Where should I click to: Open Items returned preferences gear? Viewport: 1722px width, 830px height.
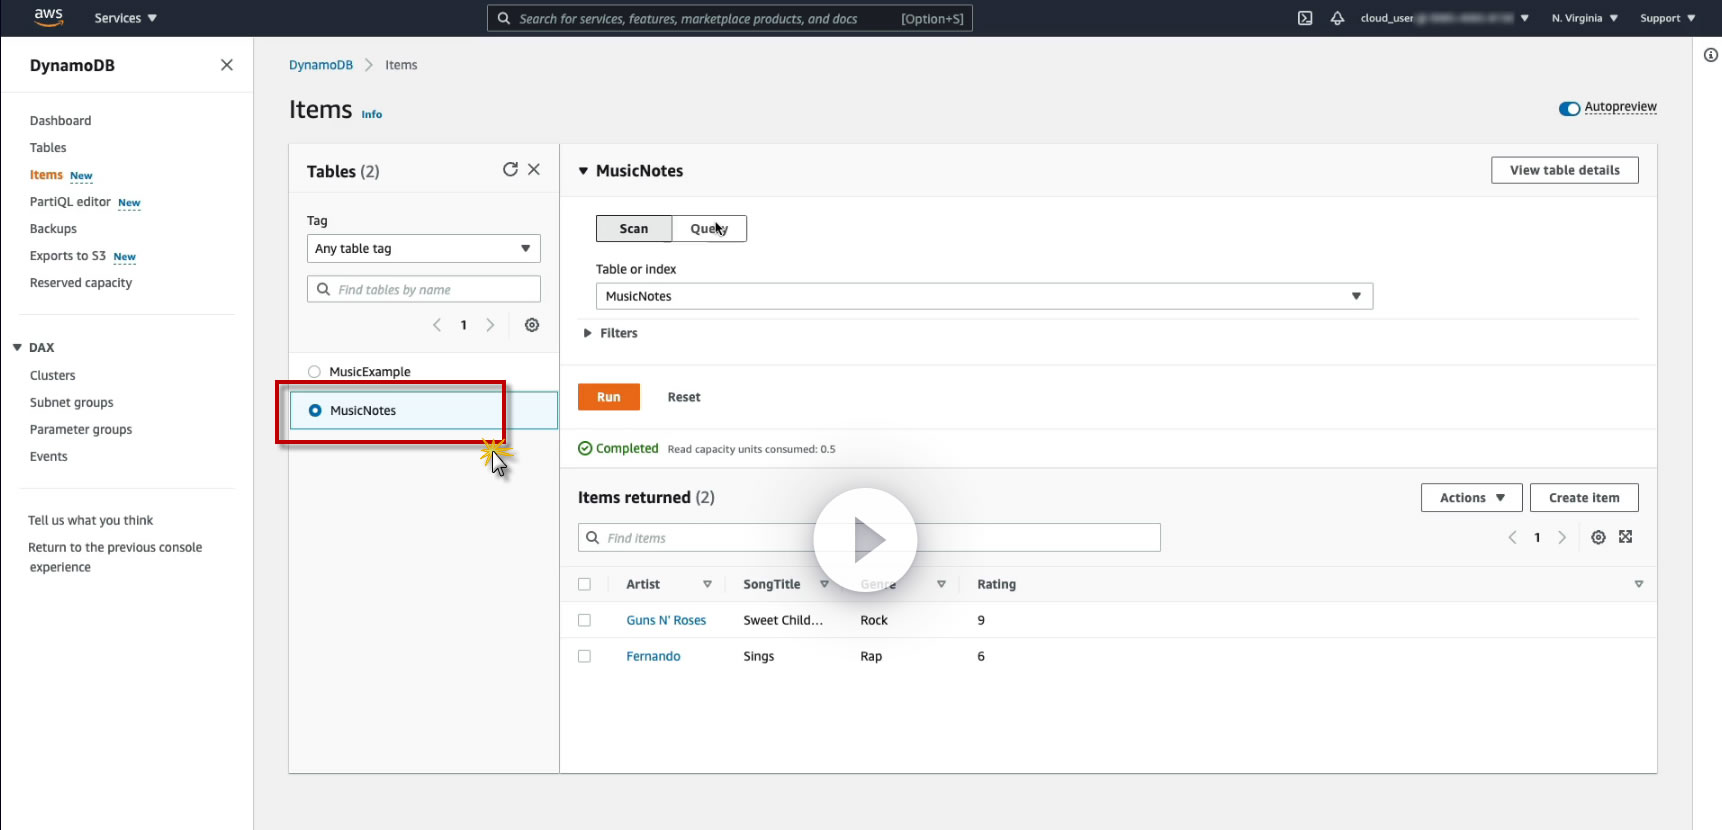click(x=1598, y=538)
